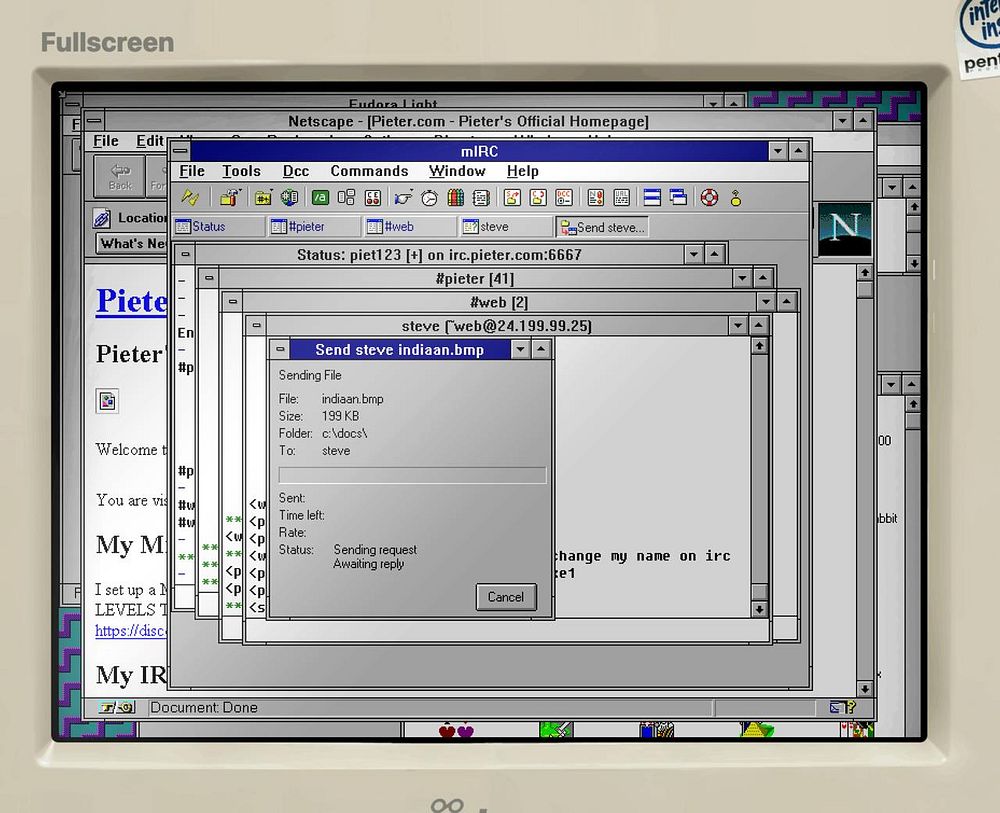Click the broken image icon on Pieter's homepage

pyautogui.click(x=107, y=401)
